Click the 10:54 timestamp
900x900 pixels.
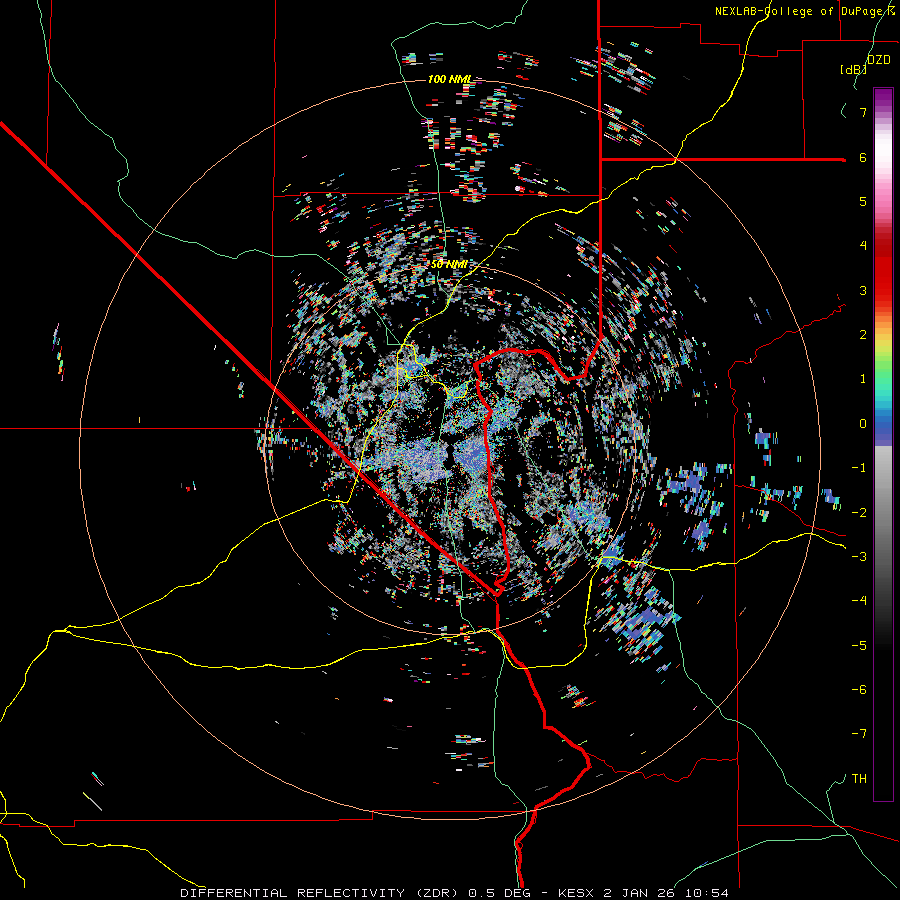[705, 893]
